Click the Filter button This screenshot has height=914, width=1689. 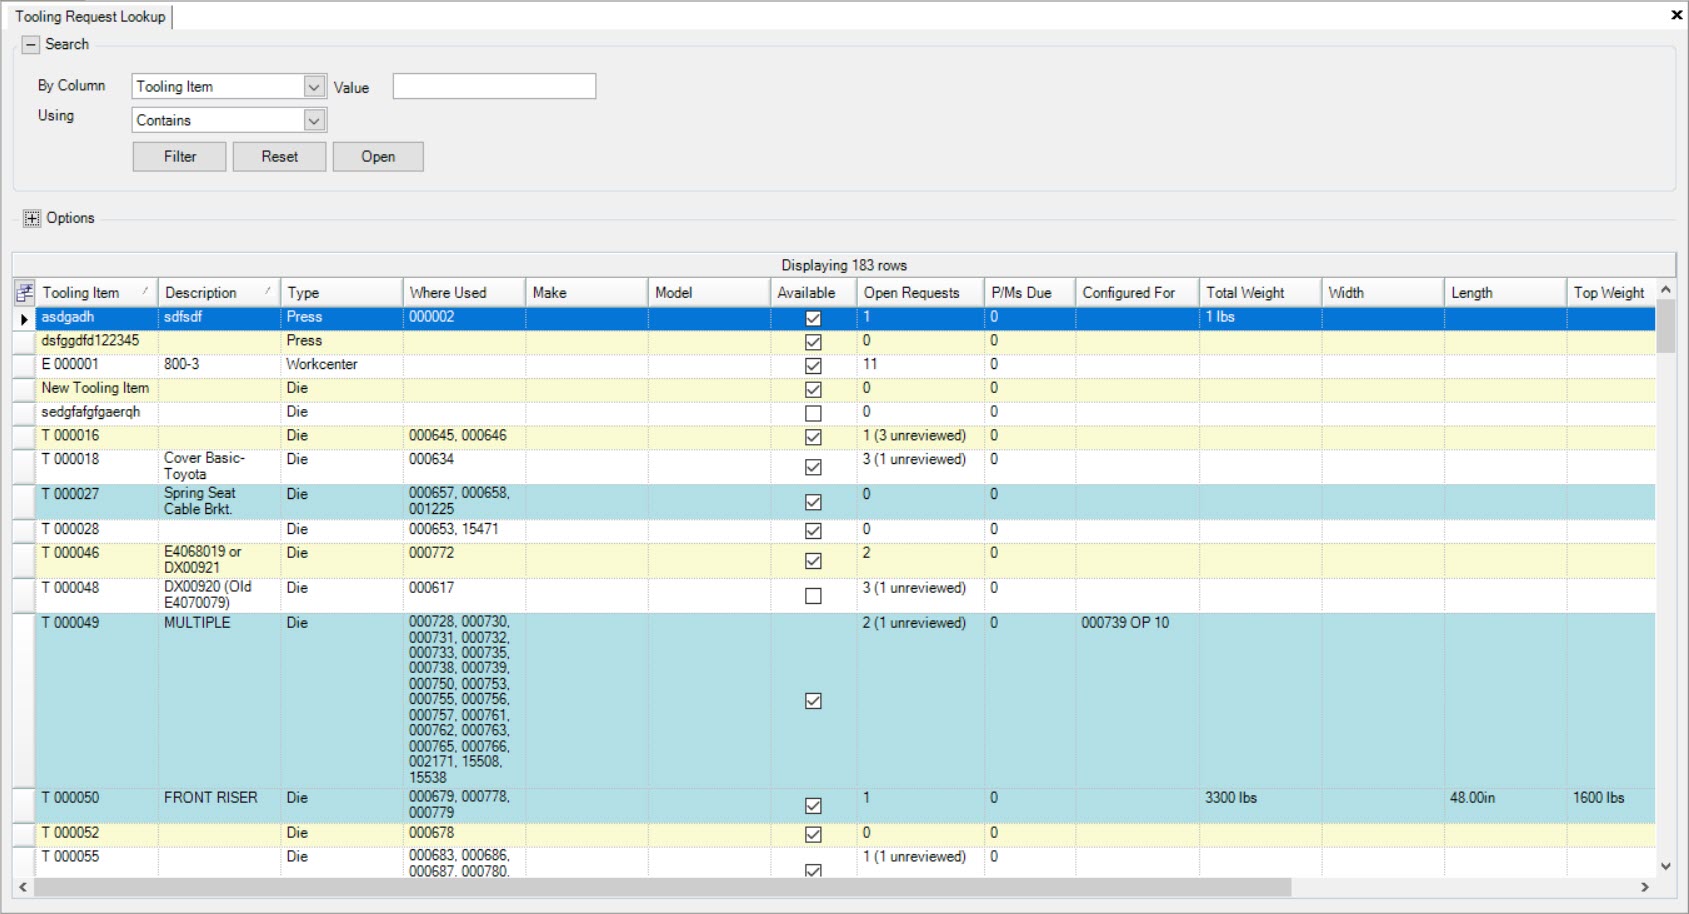click(x=180, y=157)
